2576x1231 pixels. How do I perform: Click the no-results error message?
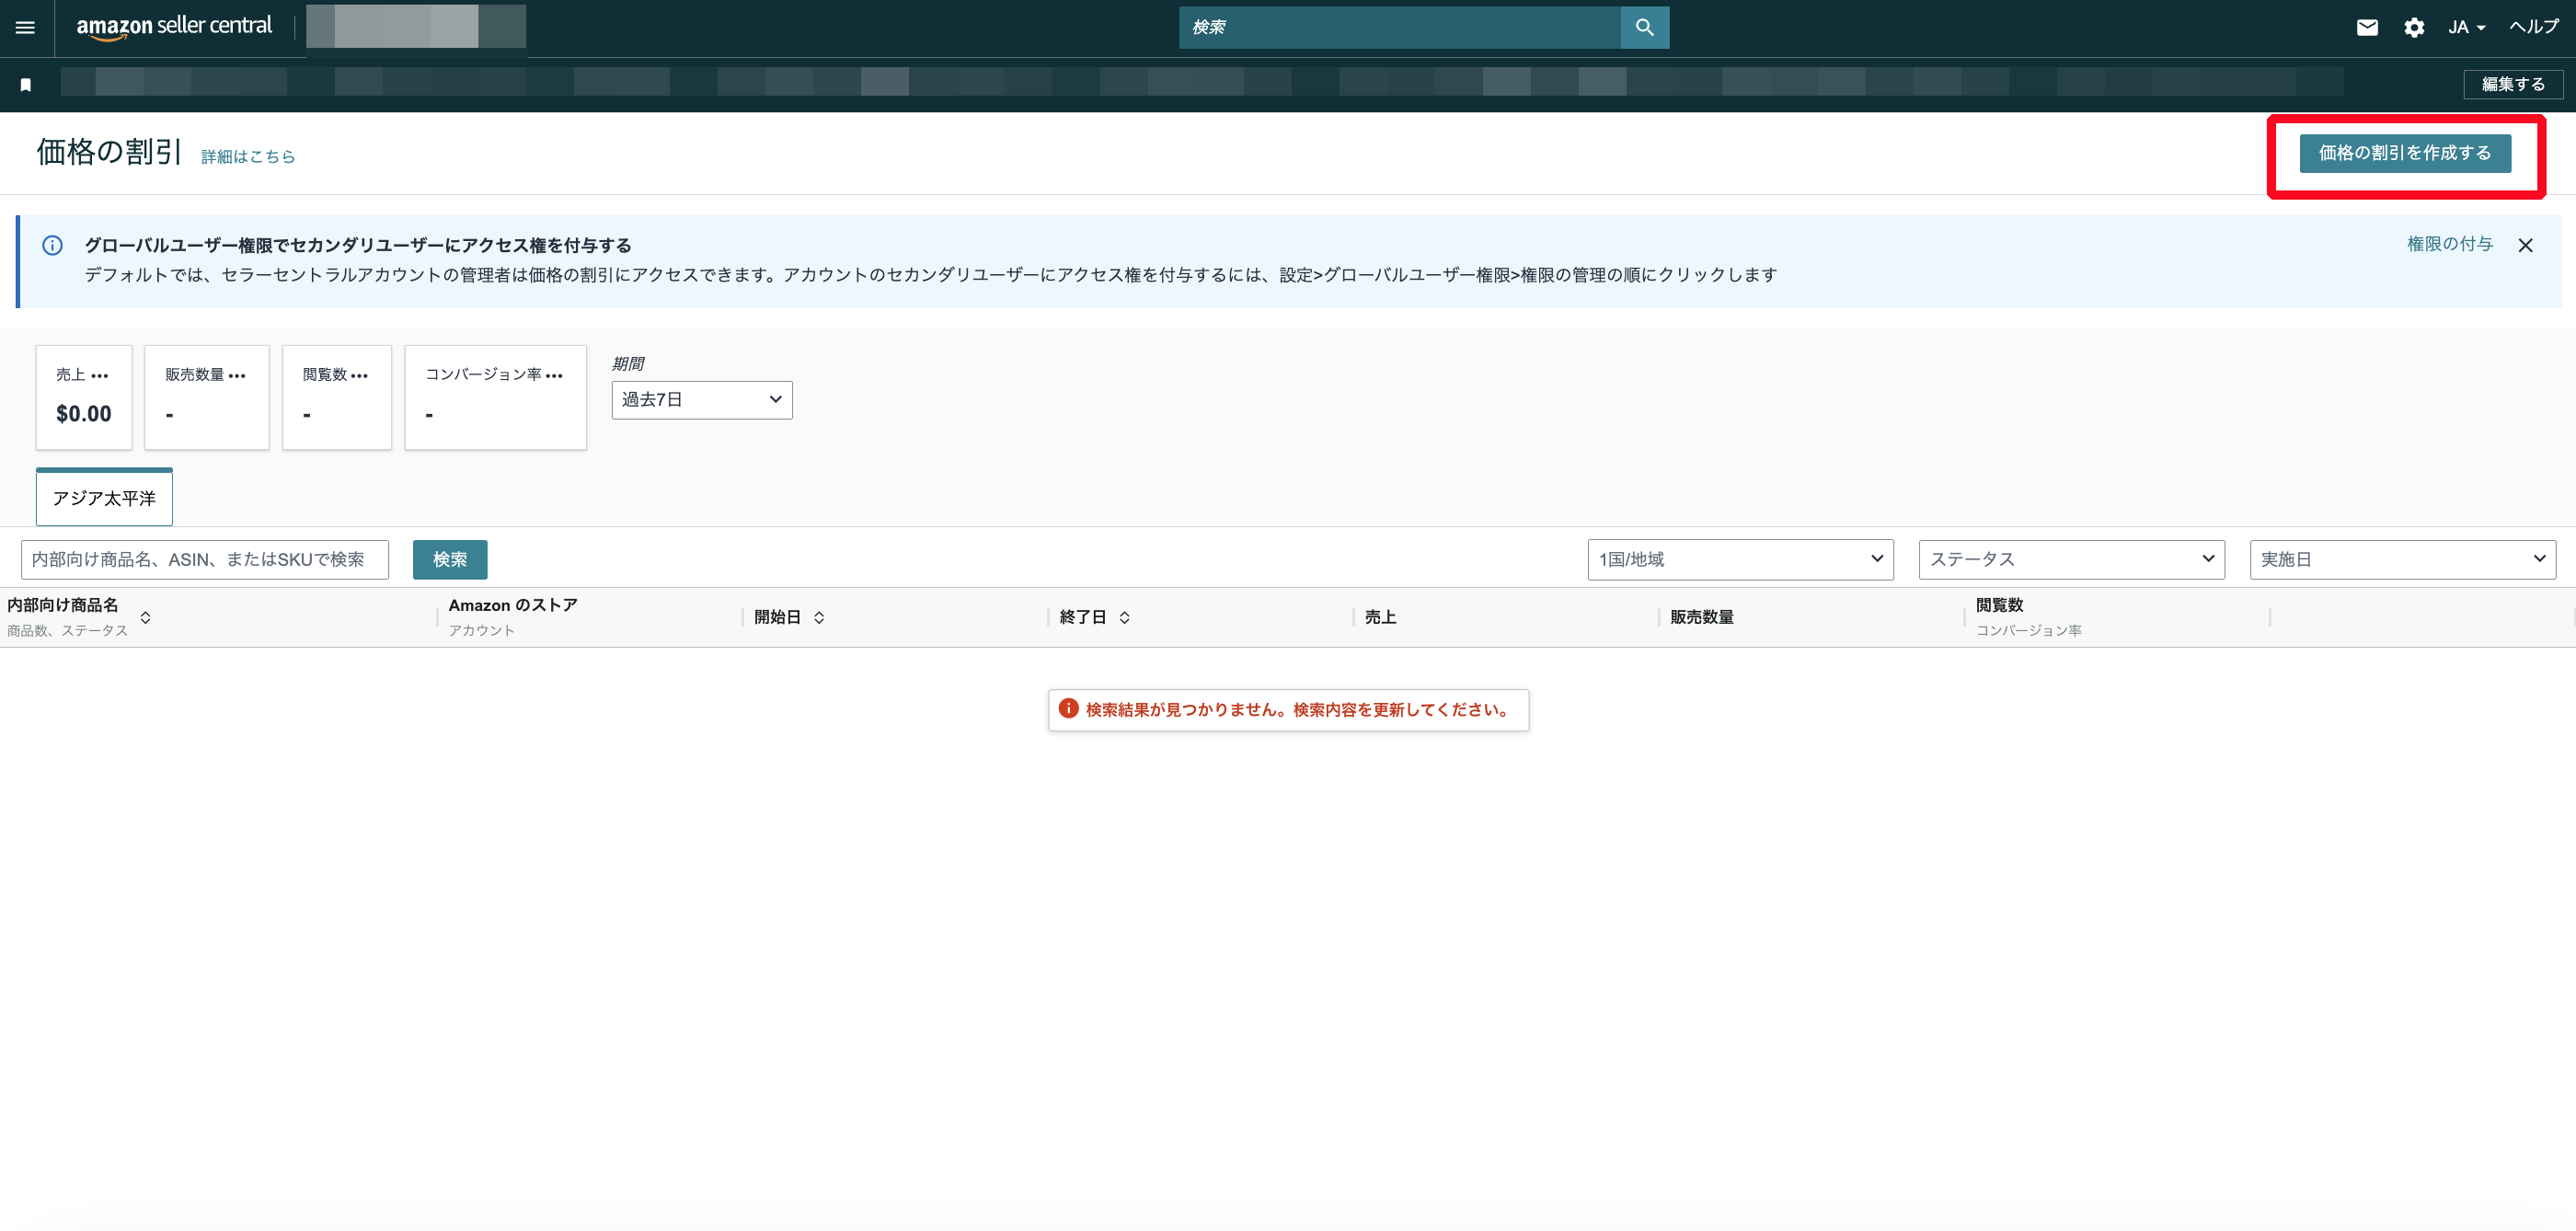[1288, 710]
